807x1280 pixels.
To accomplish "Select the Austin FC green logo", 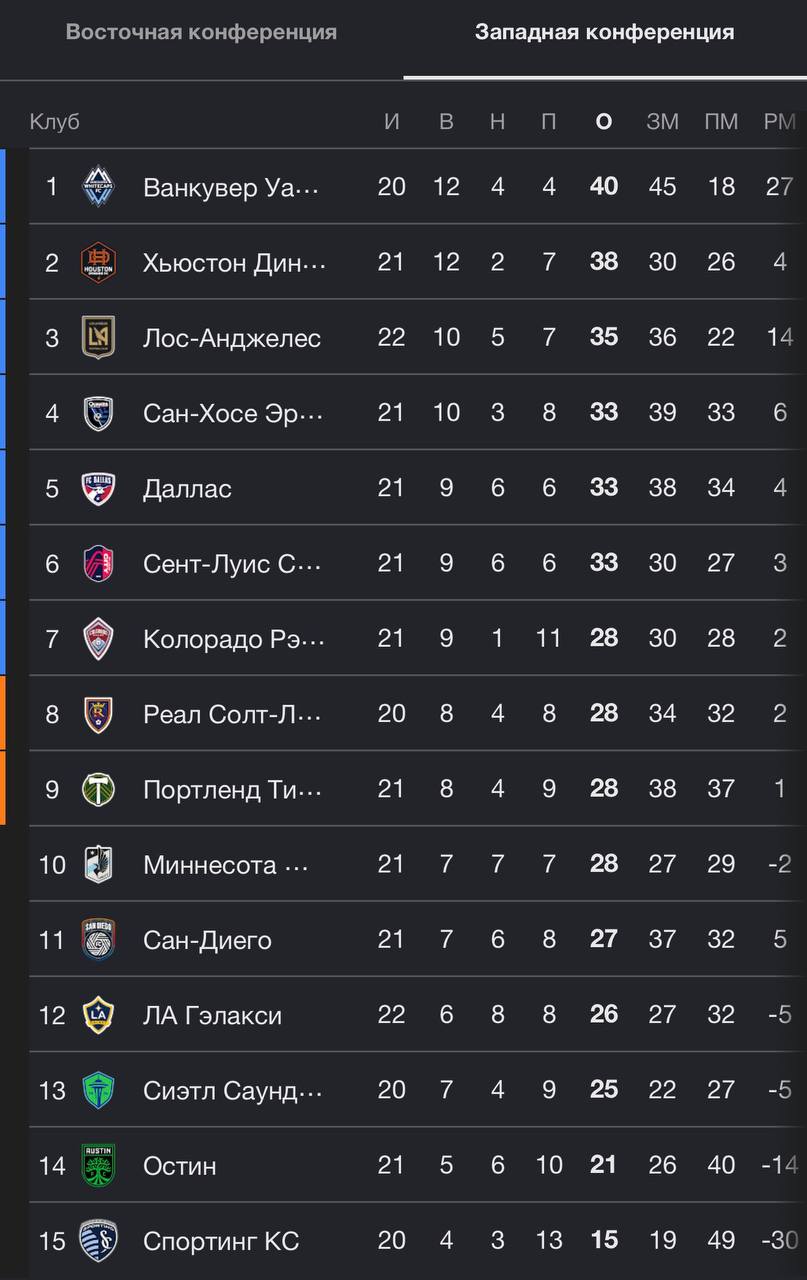I will pyautogui.click(x=98, y=1165).
